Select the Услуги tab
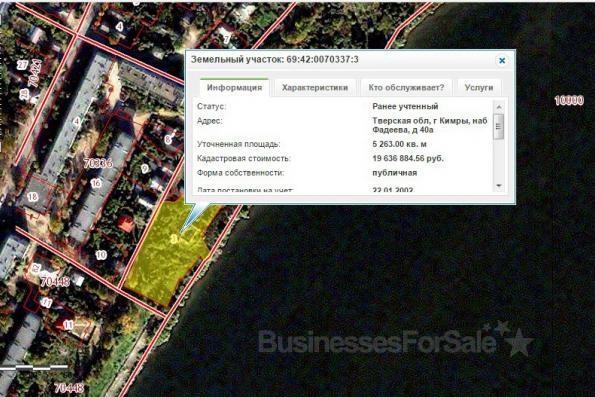The image size is (595, 397). coord(479,88)
